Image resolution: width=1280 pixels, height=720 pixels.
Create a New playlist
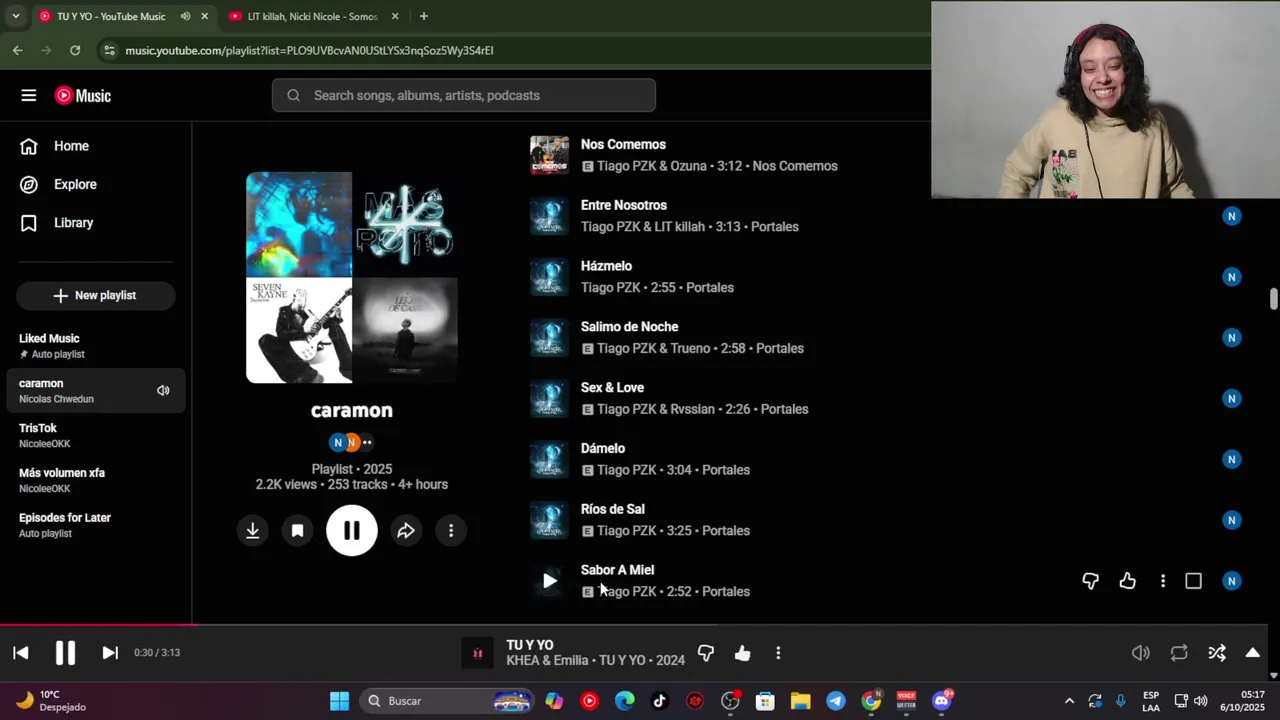[96, 295]
